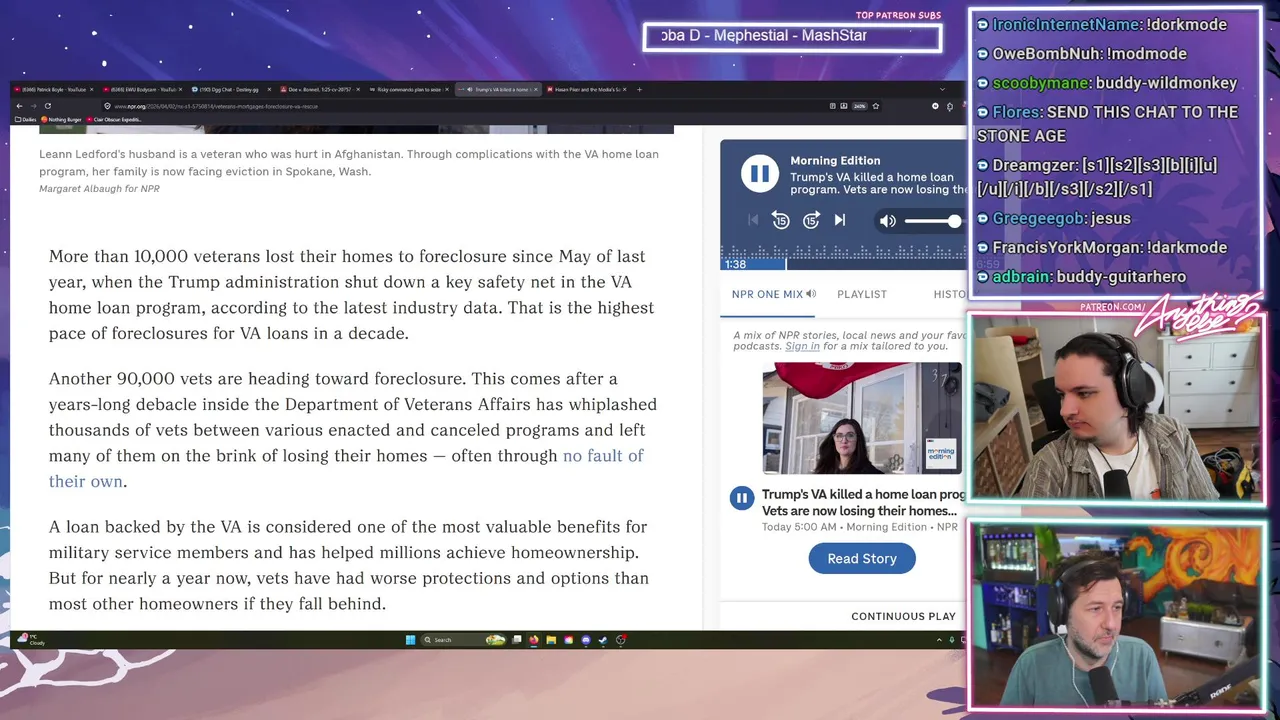This screenshot has height=720, width=1280.
Task: Reload the NPR page
Action: point(47,106)
